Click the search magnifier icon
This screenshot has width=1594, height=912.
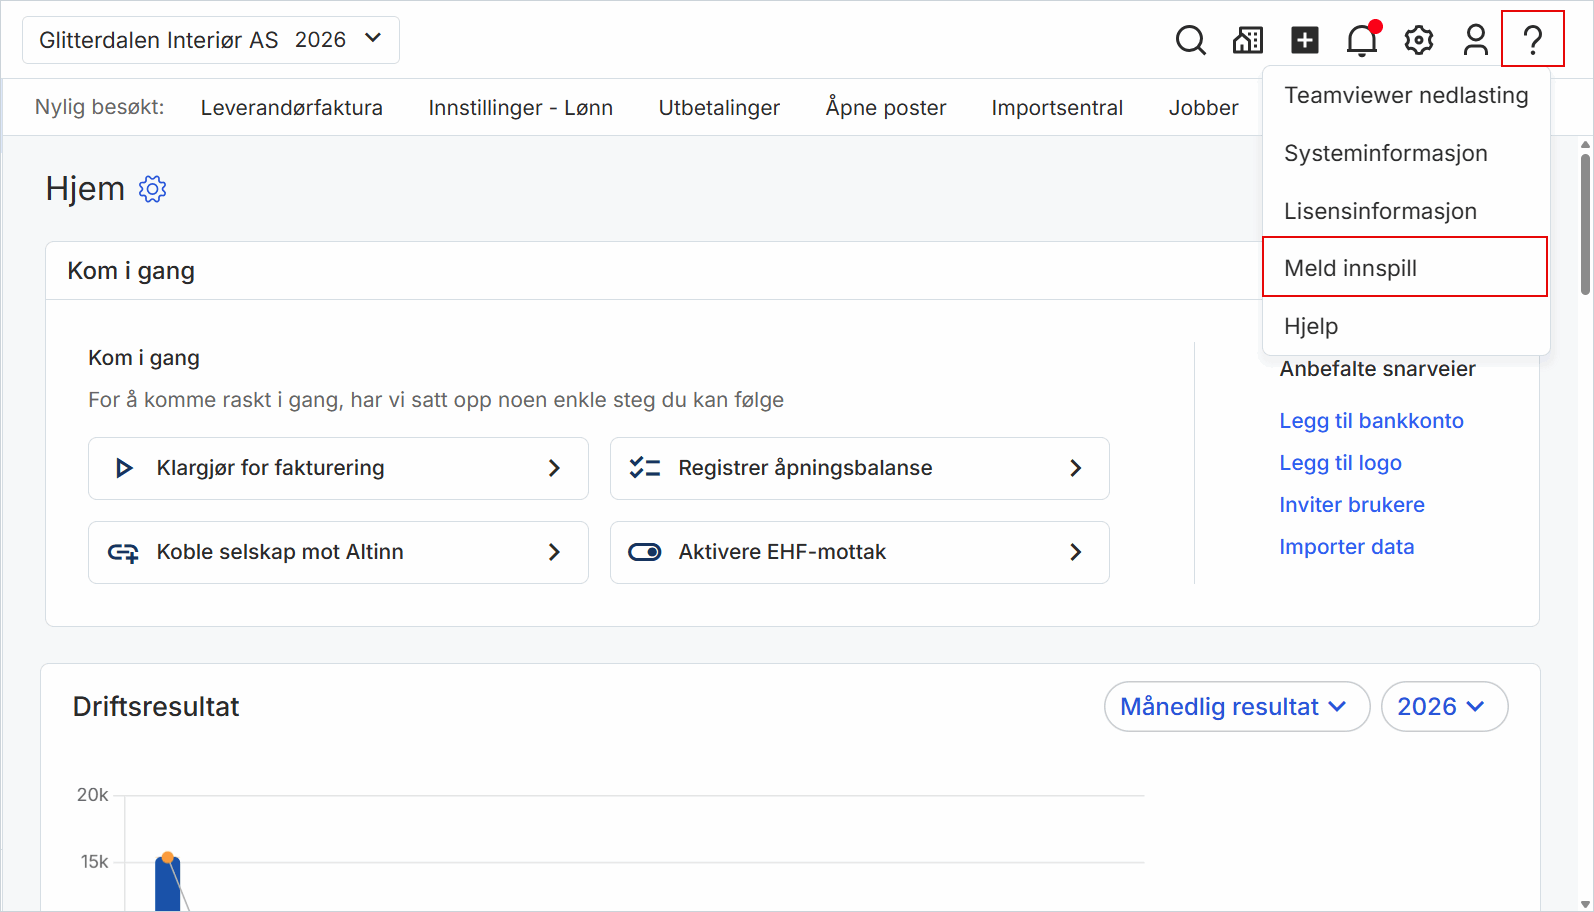point(1190,40)
